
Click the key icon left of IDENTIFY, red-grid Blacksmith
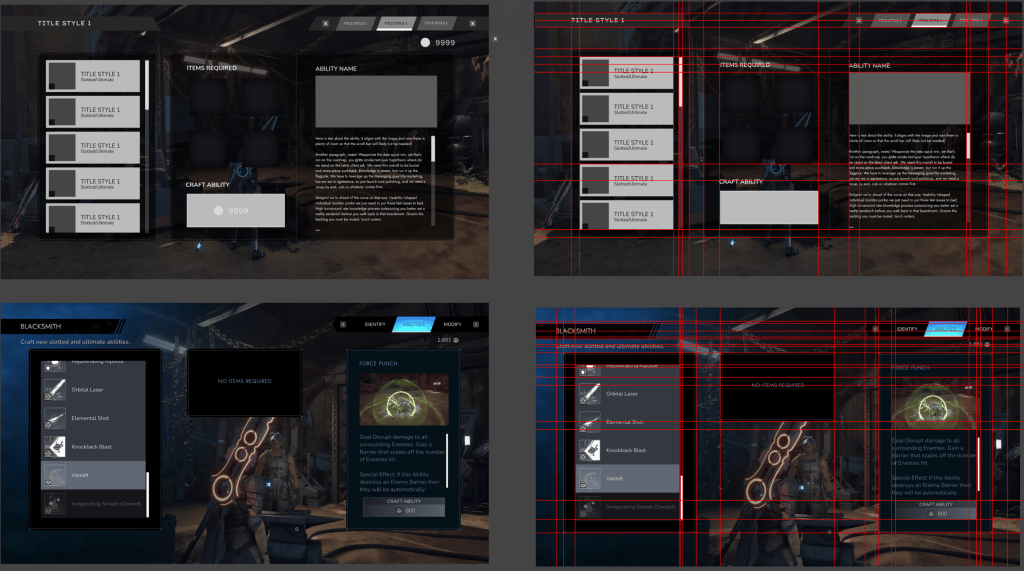click(875, 329)
